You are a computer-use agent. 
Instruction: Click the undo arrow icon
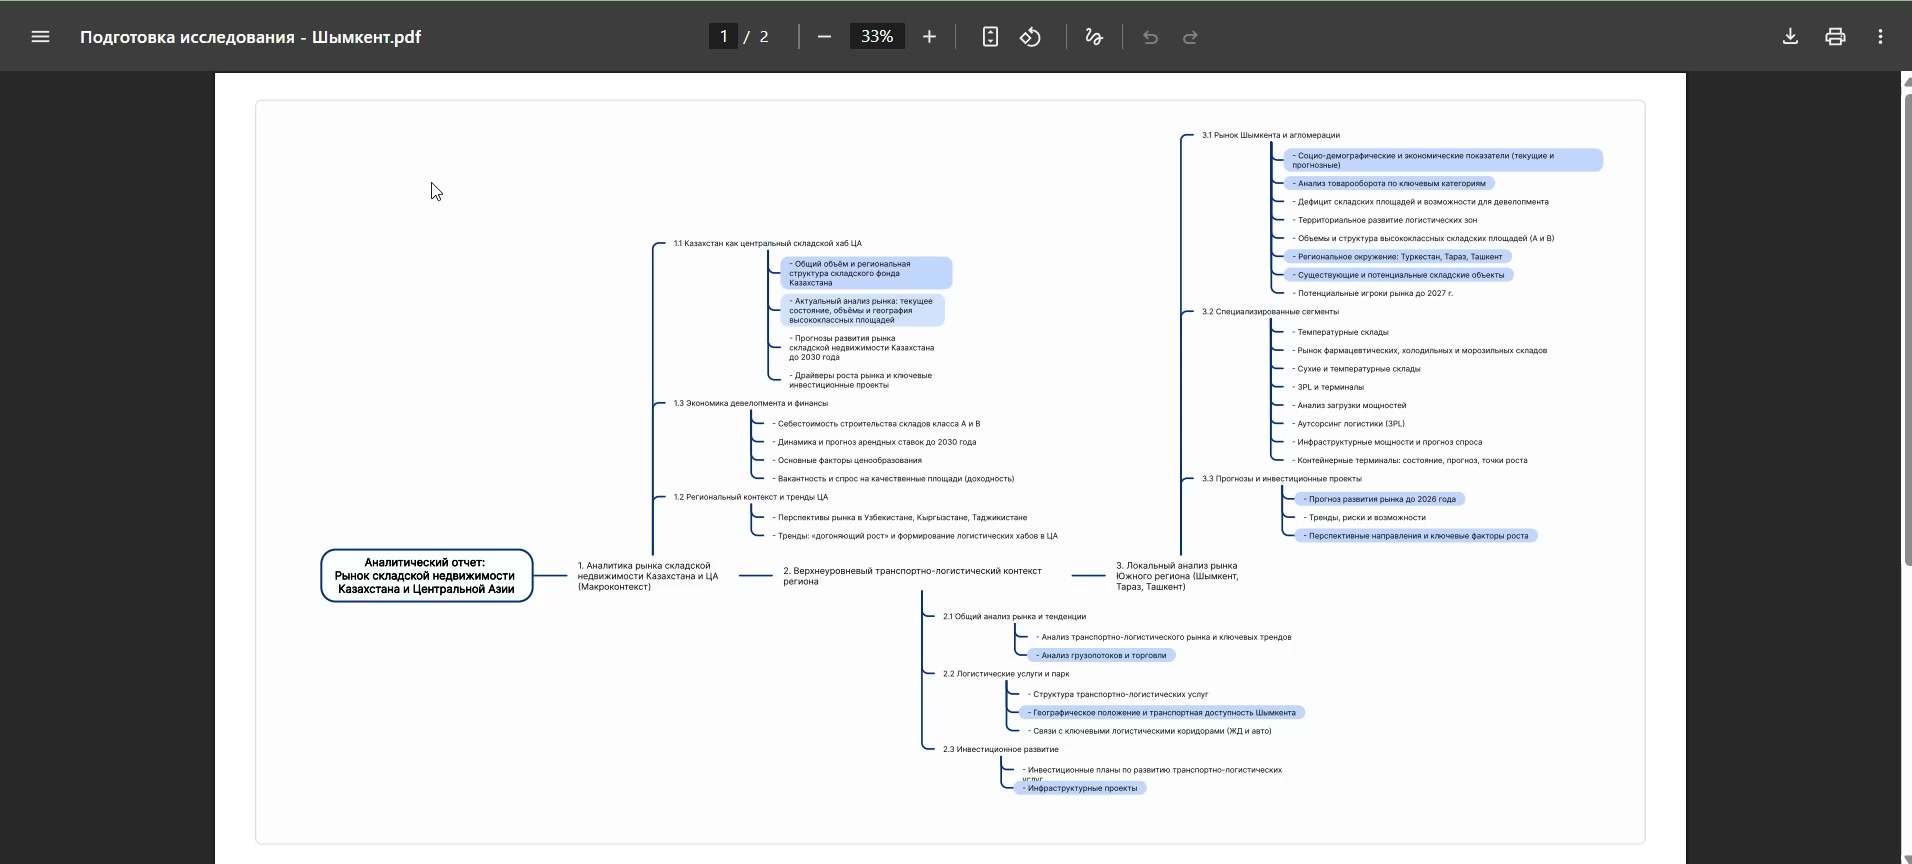1150,37
